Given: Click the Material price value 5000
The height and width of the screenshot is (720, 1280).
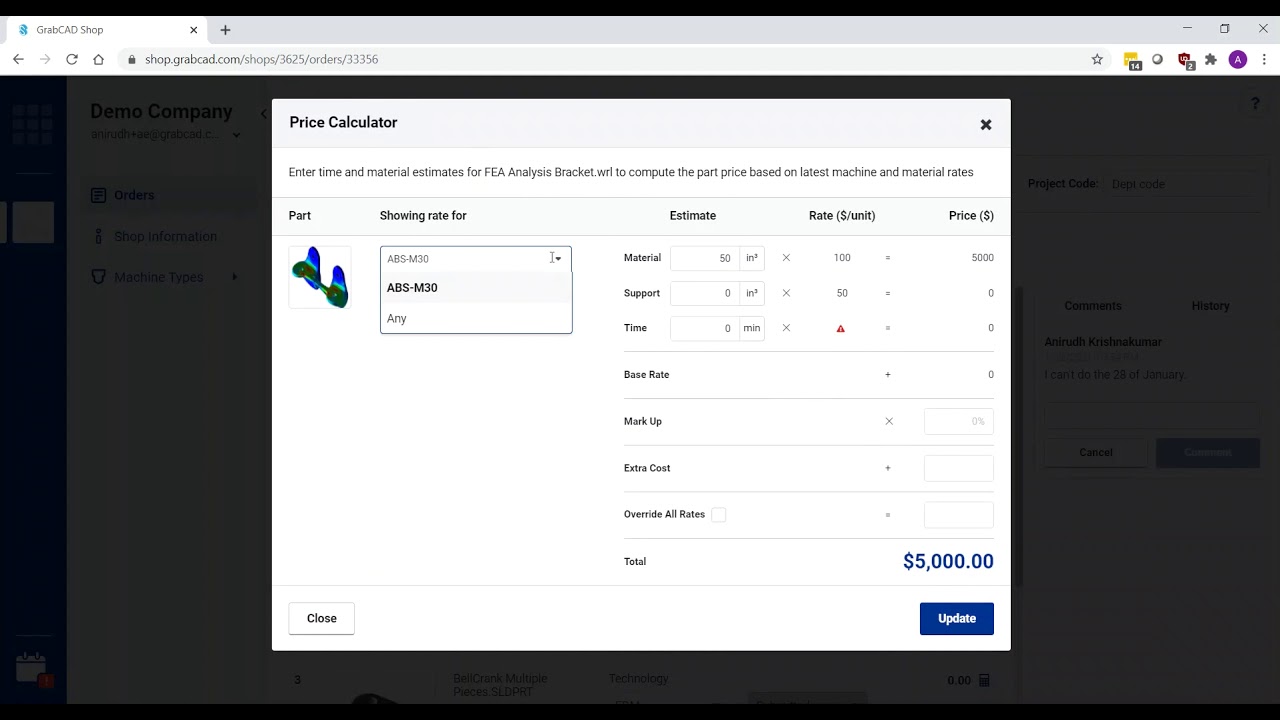Looking at the screenshot, I should 982,258.
